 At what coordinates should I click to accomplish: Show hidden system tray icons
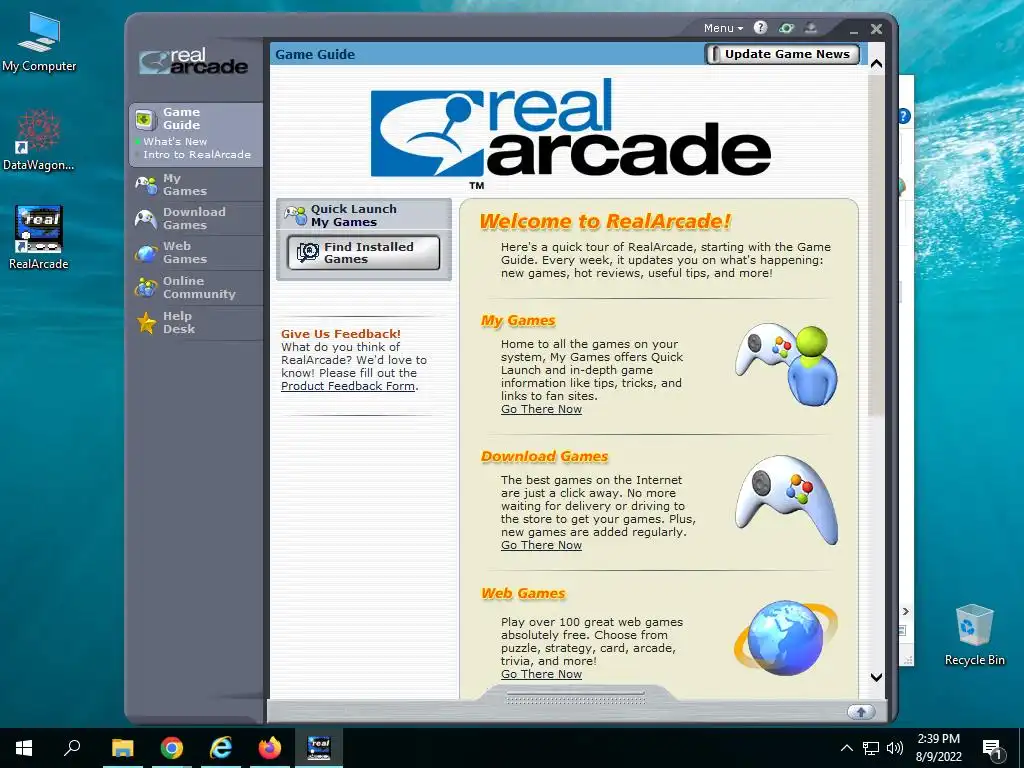coord(846,748)
